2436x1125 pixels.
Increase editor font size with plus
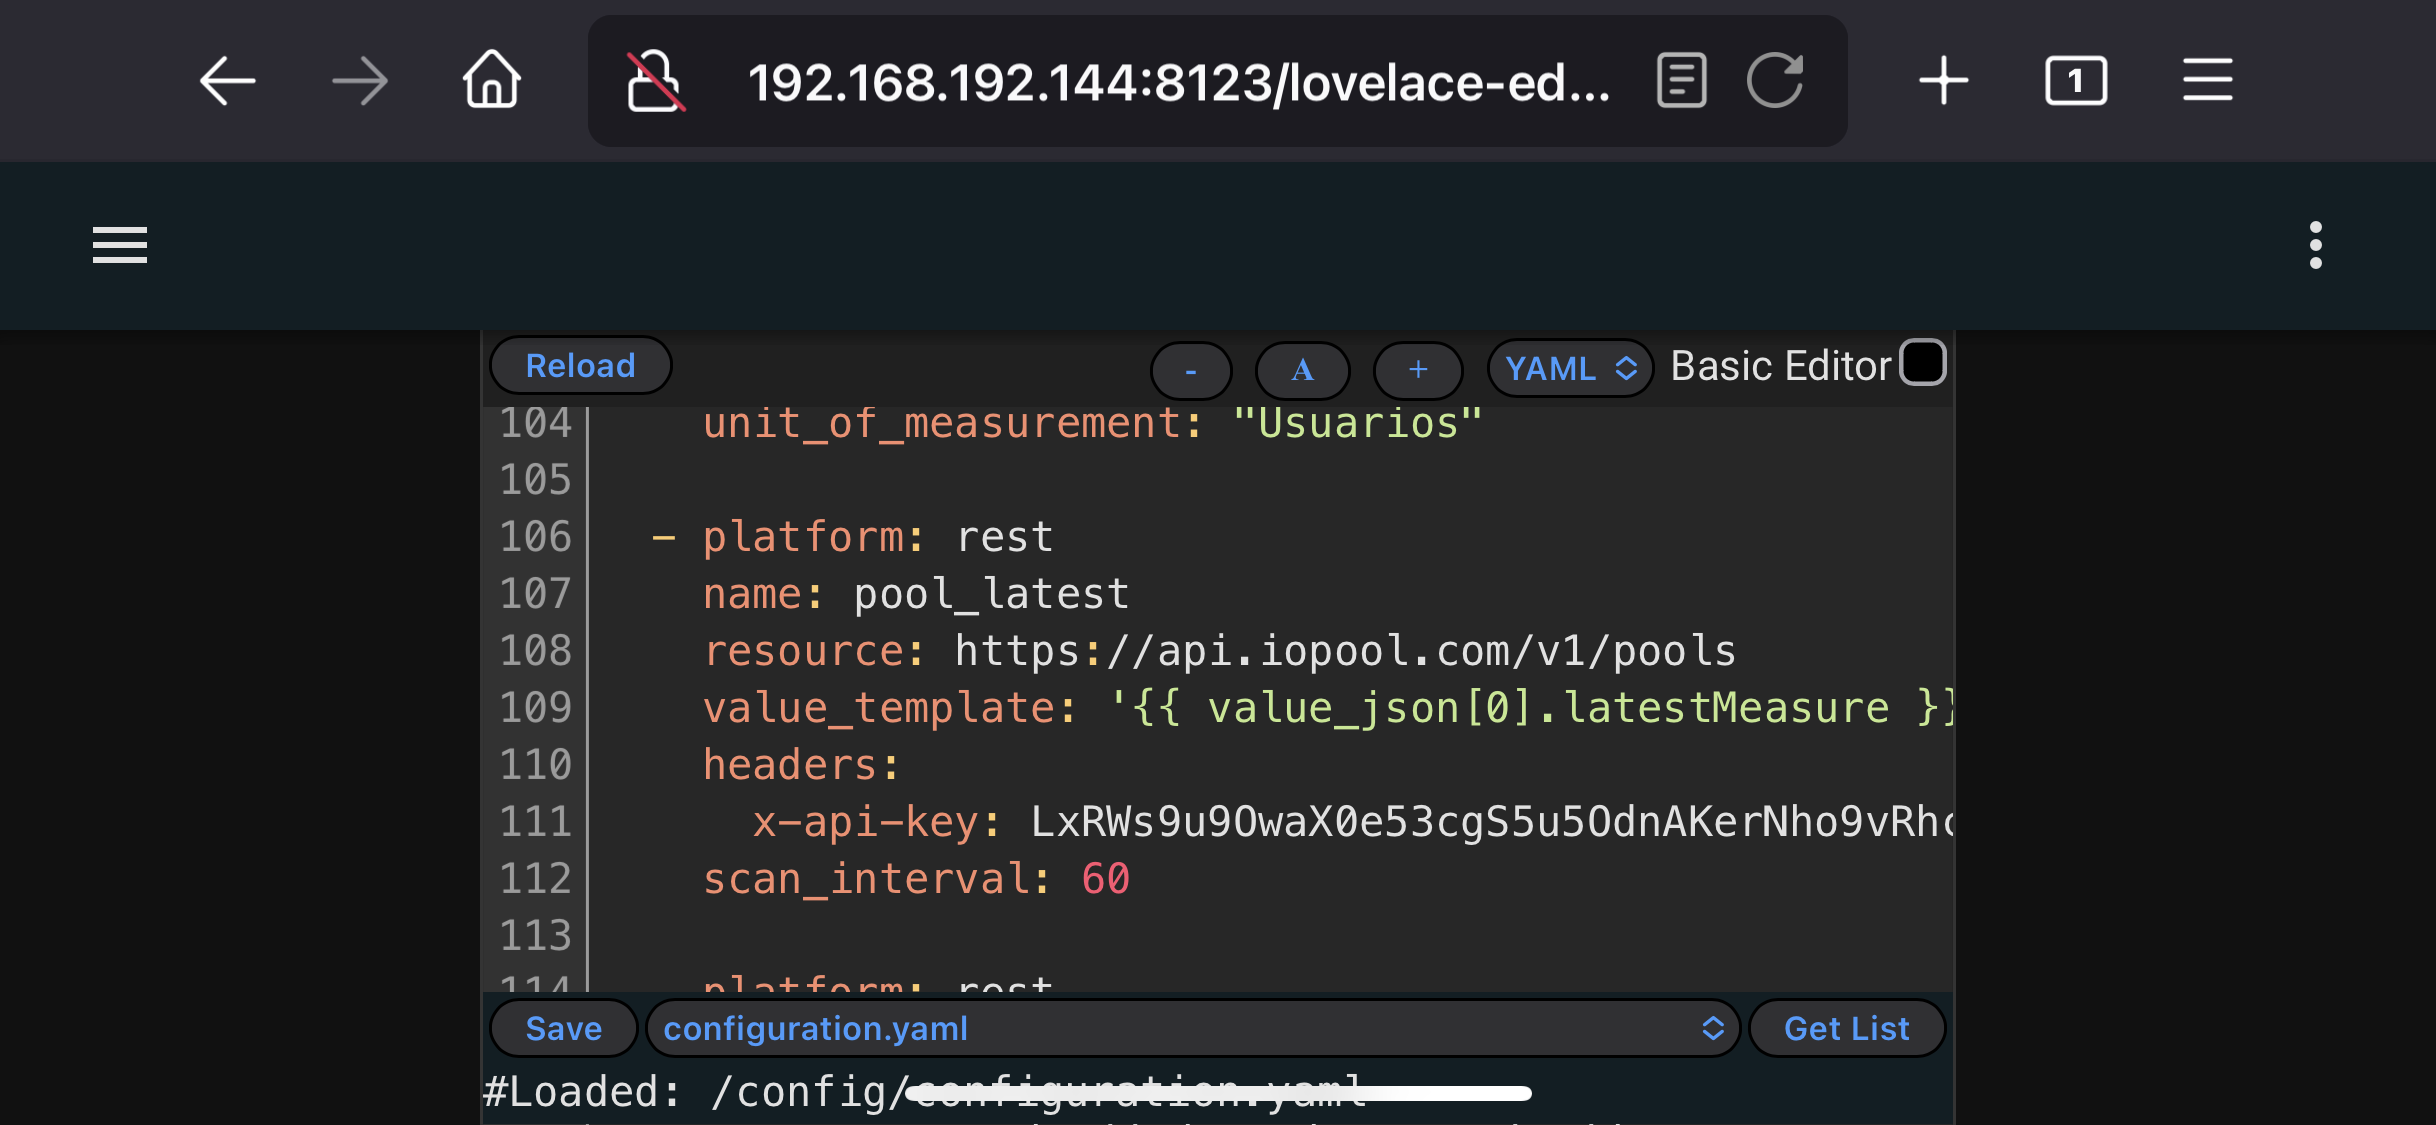click(1417, 370)
